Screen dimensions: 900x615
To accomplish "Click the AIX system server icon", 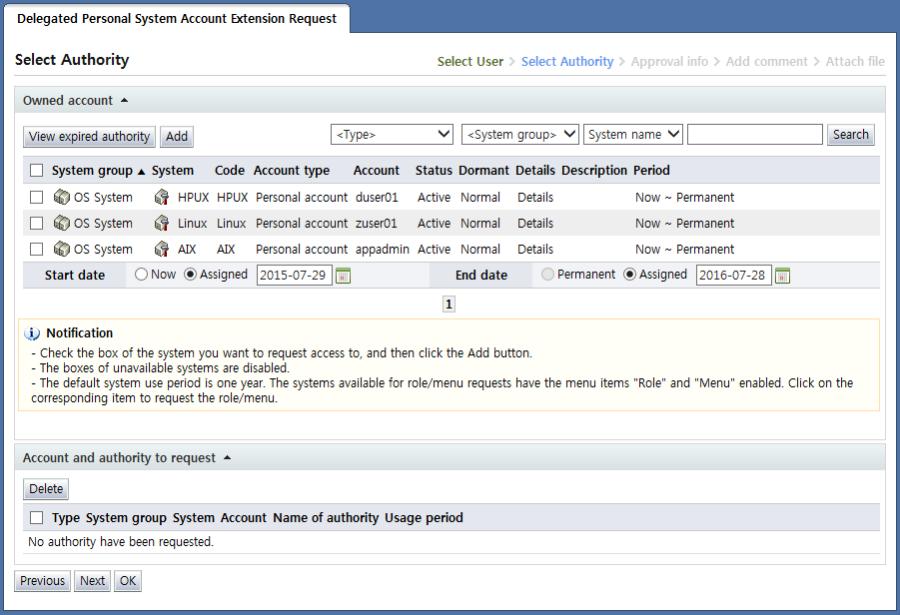I will tap(162, 250).
